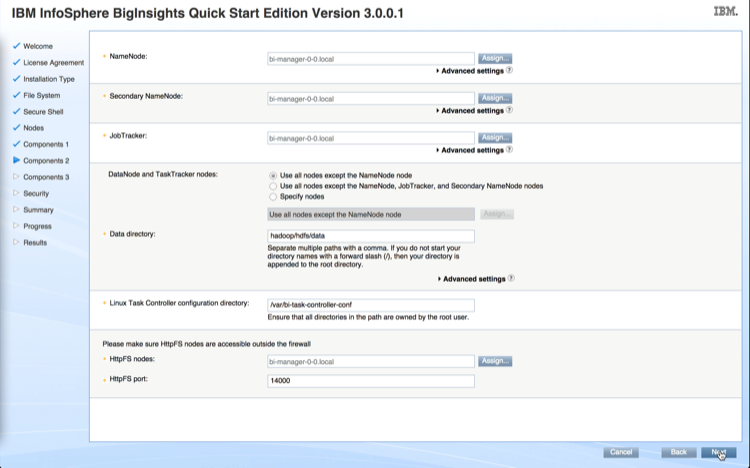750x468 pixels.
Task: Click the help icon beside Secondary NameNode Advanced settings
Action: pos(509,110)
